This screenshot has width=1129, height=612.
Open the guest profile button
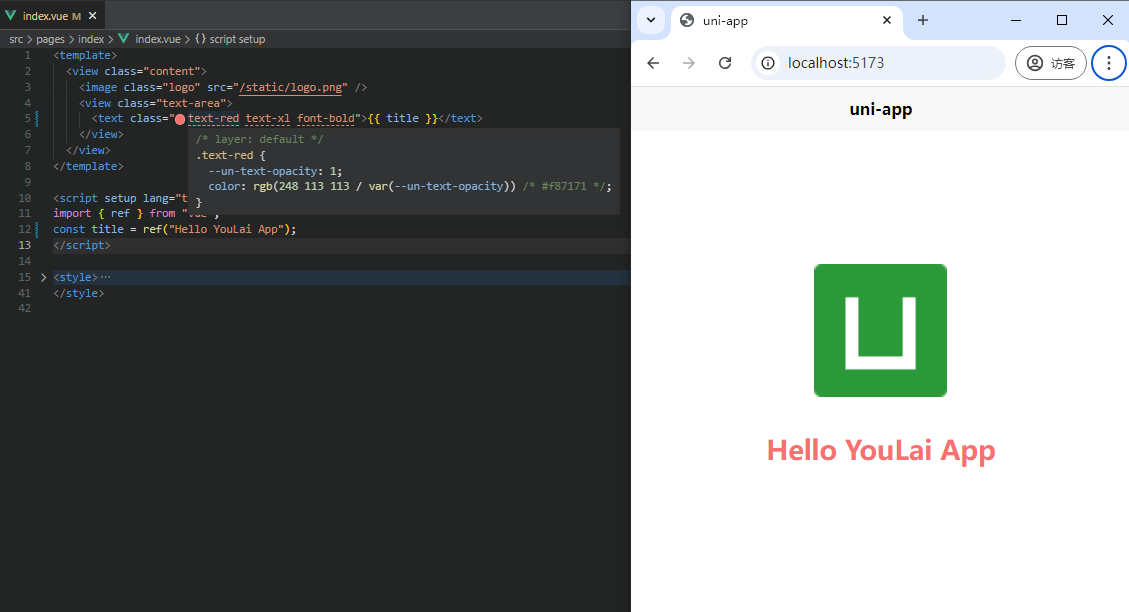pyautogui.click(x=1050, y=63)
